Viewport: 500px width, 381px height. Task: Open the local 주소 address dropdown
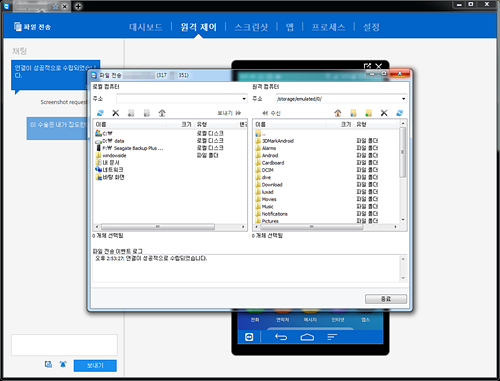point(244,99)
